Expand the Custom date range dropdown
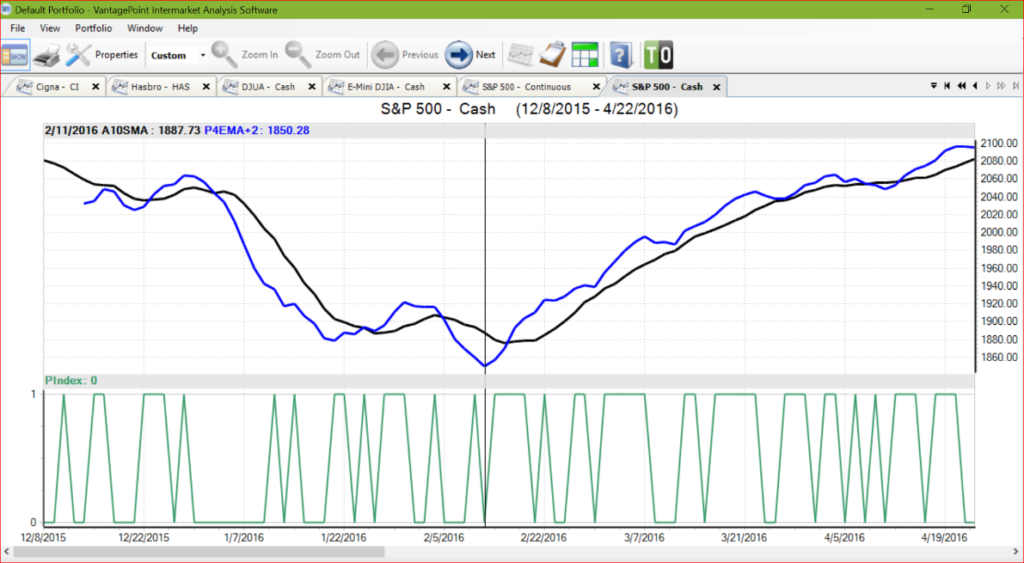Viewport: 1024px width, 563px height. tap(202, 56)
